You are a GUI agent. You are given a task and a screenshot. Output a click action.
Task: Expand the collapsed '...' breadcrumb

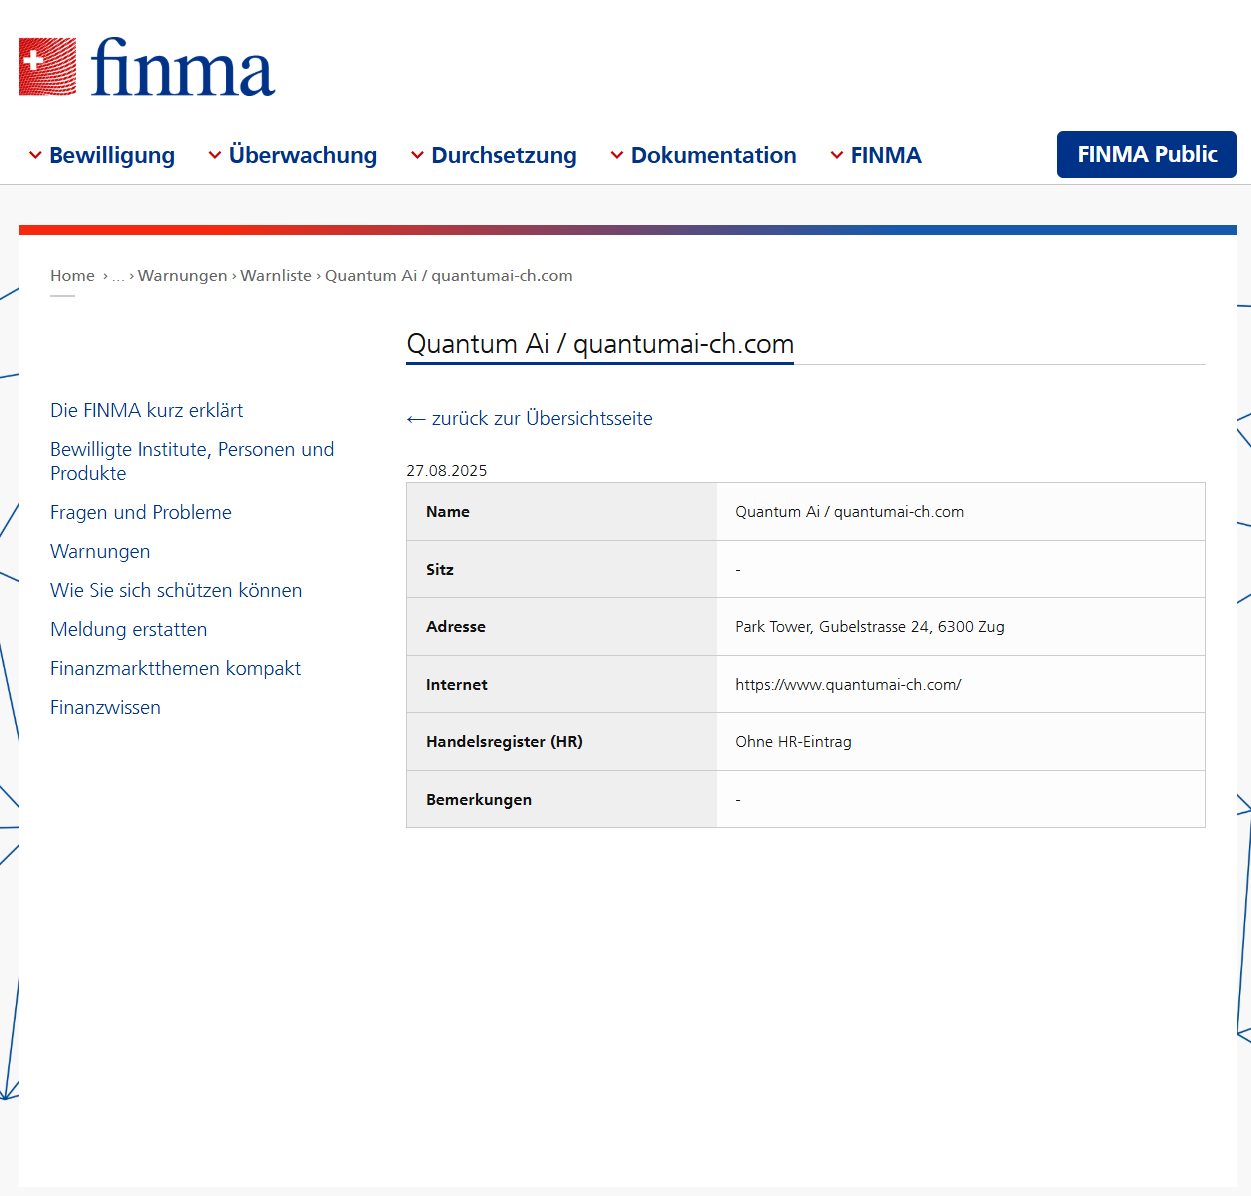[119, 276]
